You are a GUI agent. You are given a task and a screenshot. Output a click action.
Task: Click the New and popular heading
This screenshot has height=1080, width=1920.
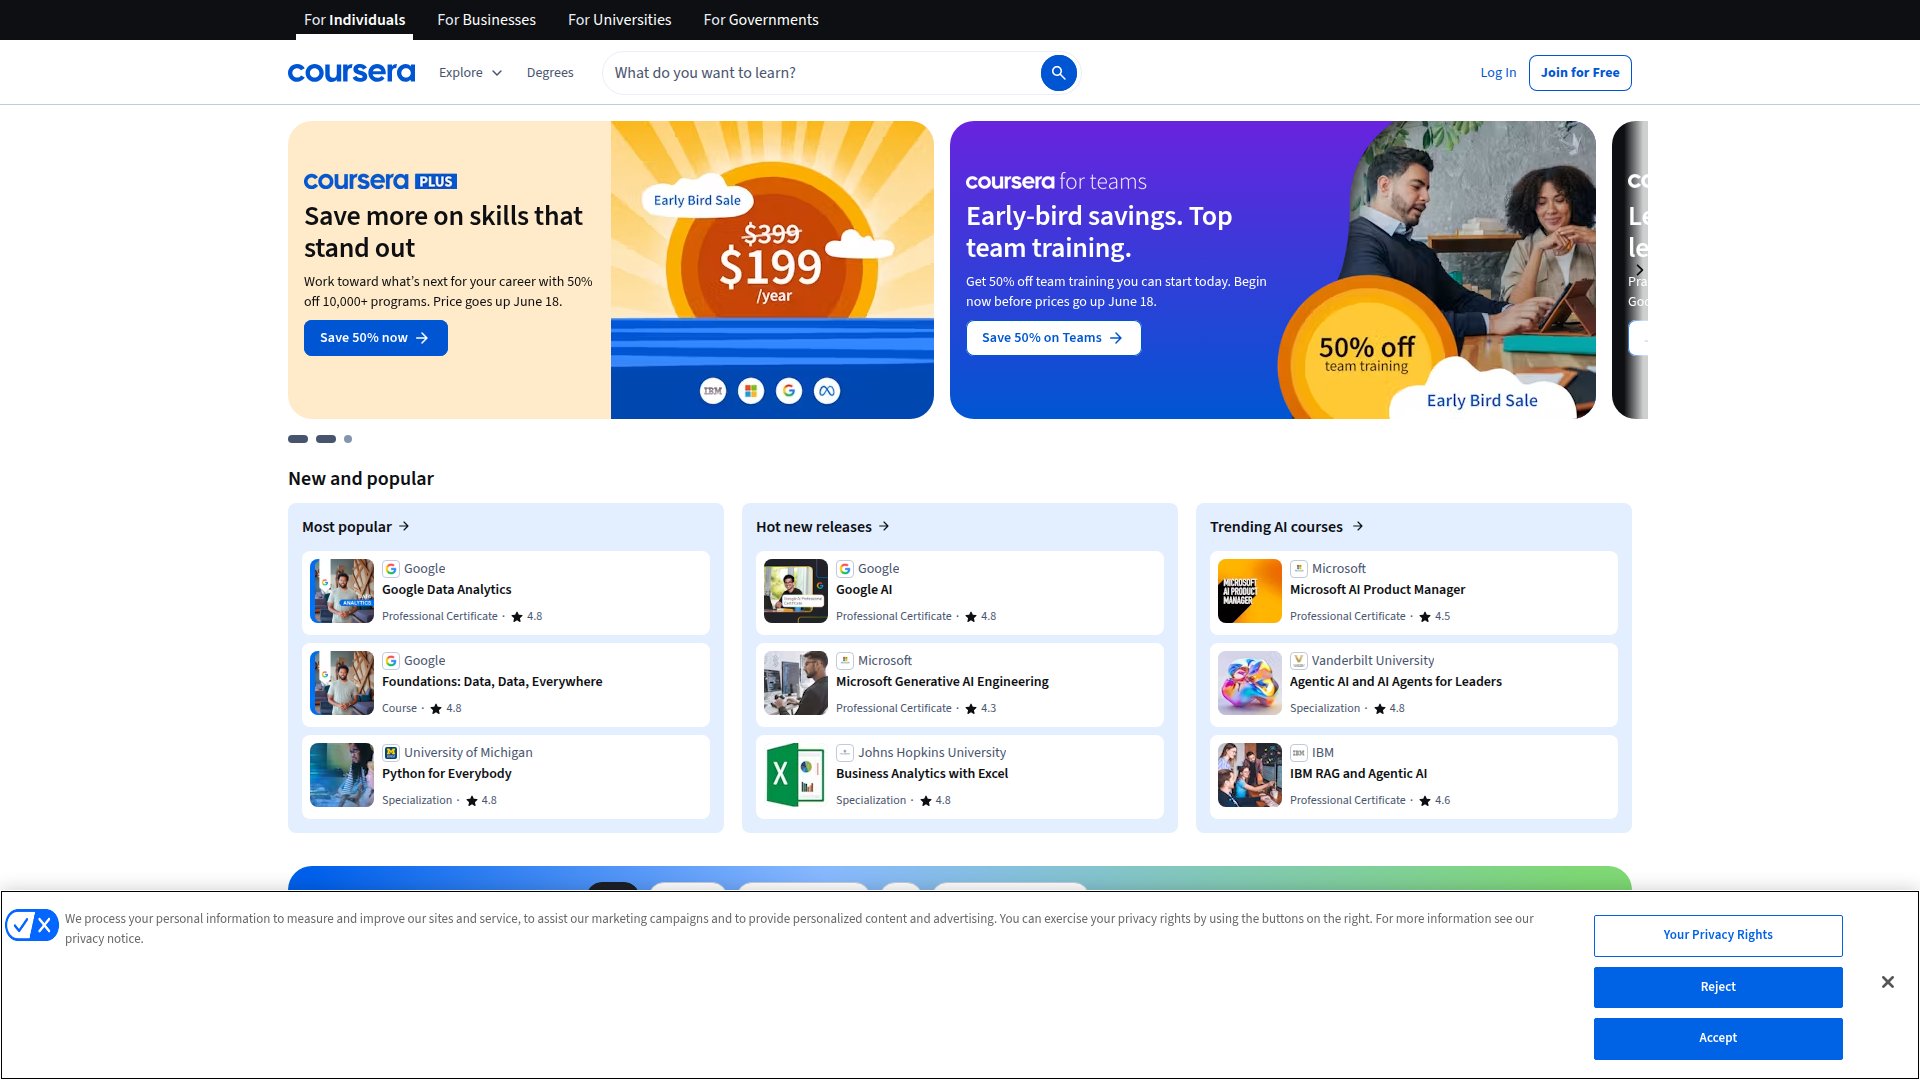[361, 479]
